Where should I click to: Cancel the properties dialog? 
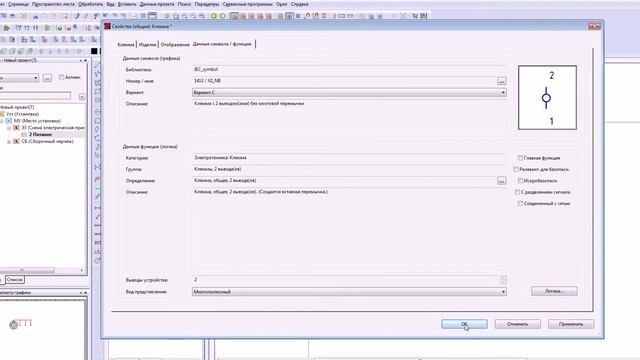click(x=518, y=324)
